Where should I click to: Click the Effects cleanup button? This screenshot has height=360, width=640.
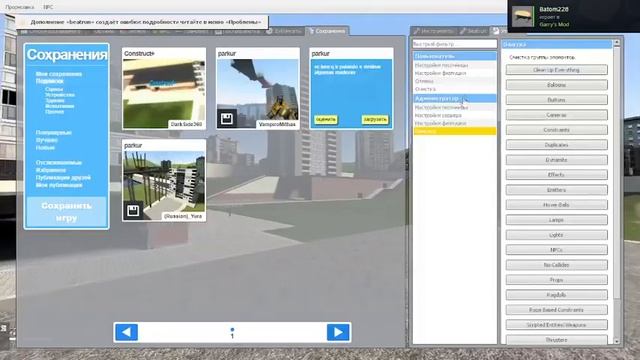(x=556, y=175)
